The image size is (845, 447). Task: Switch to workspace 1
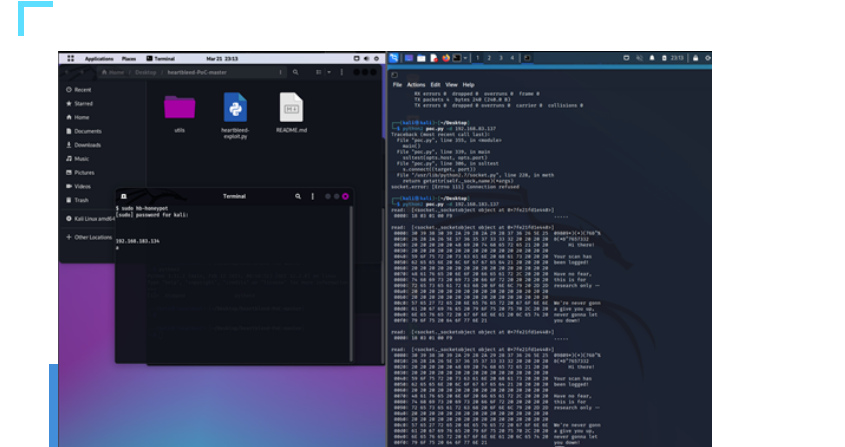[477, 58]
